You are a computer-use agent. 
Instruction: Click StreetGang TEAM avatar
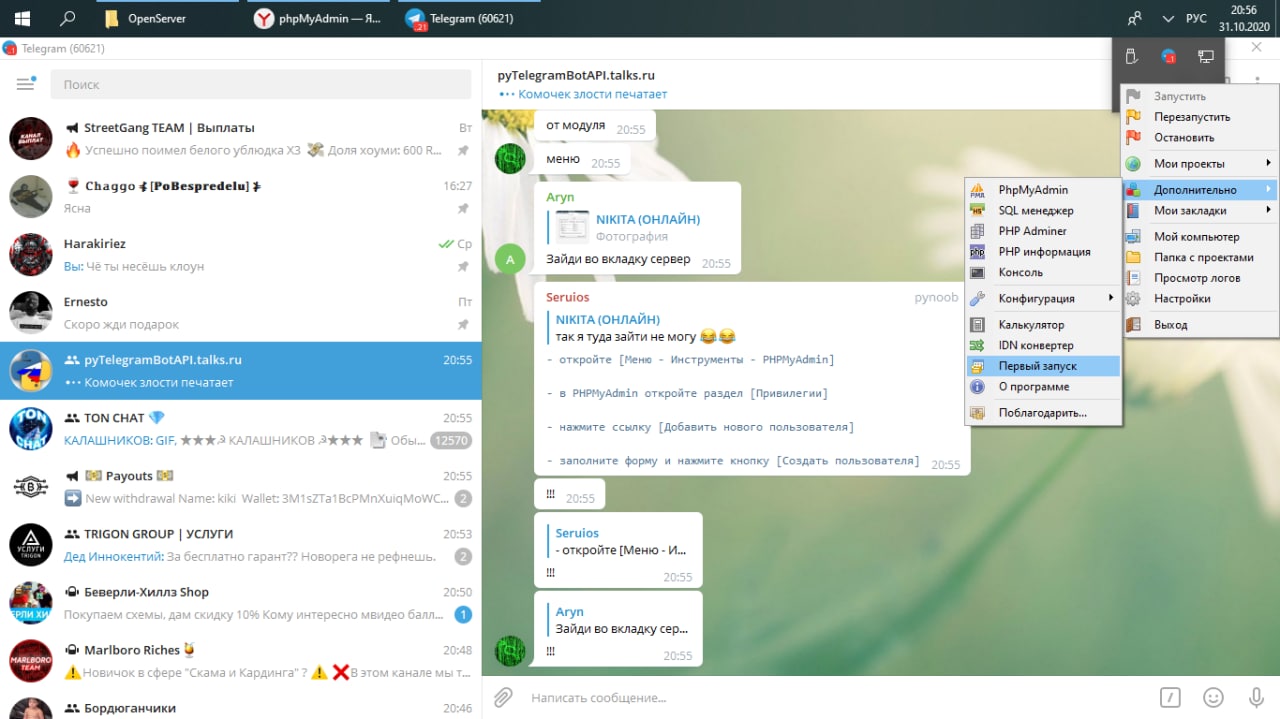31,138
